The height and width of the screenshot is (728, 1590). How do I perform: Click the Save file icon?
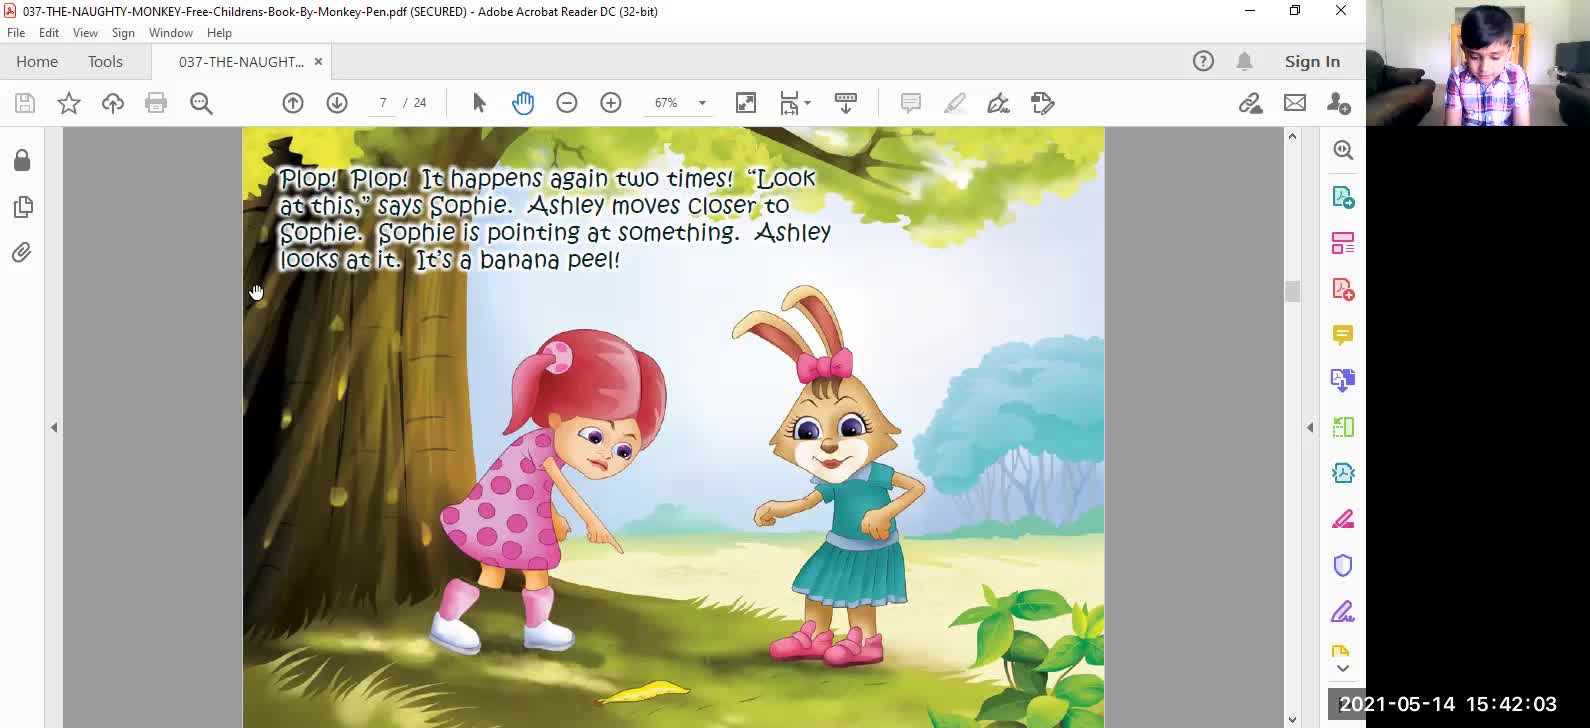pyautogui.click(x=25, y=103)
